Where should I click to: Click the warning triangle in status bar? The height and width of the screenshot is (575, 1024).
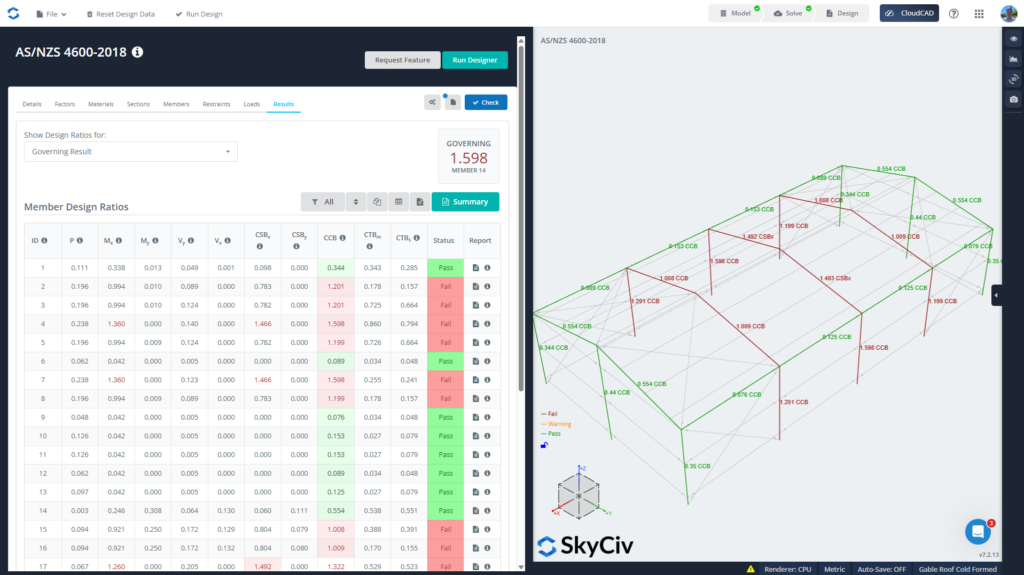tap(751, 569)
